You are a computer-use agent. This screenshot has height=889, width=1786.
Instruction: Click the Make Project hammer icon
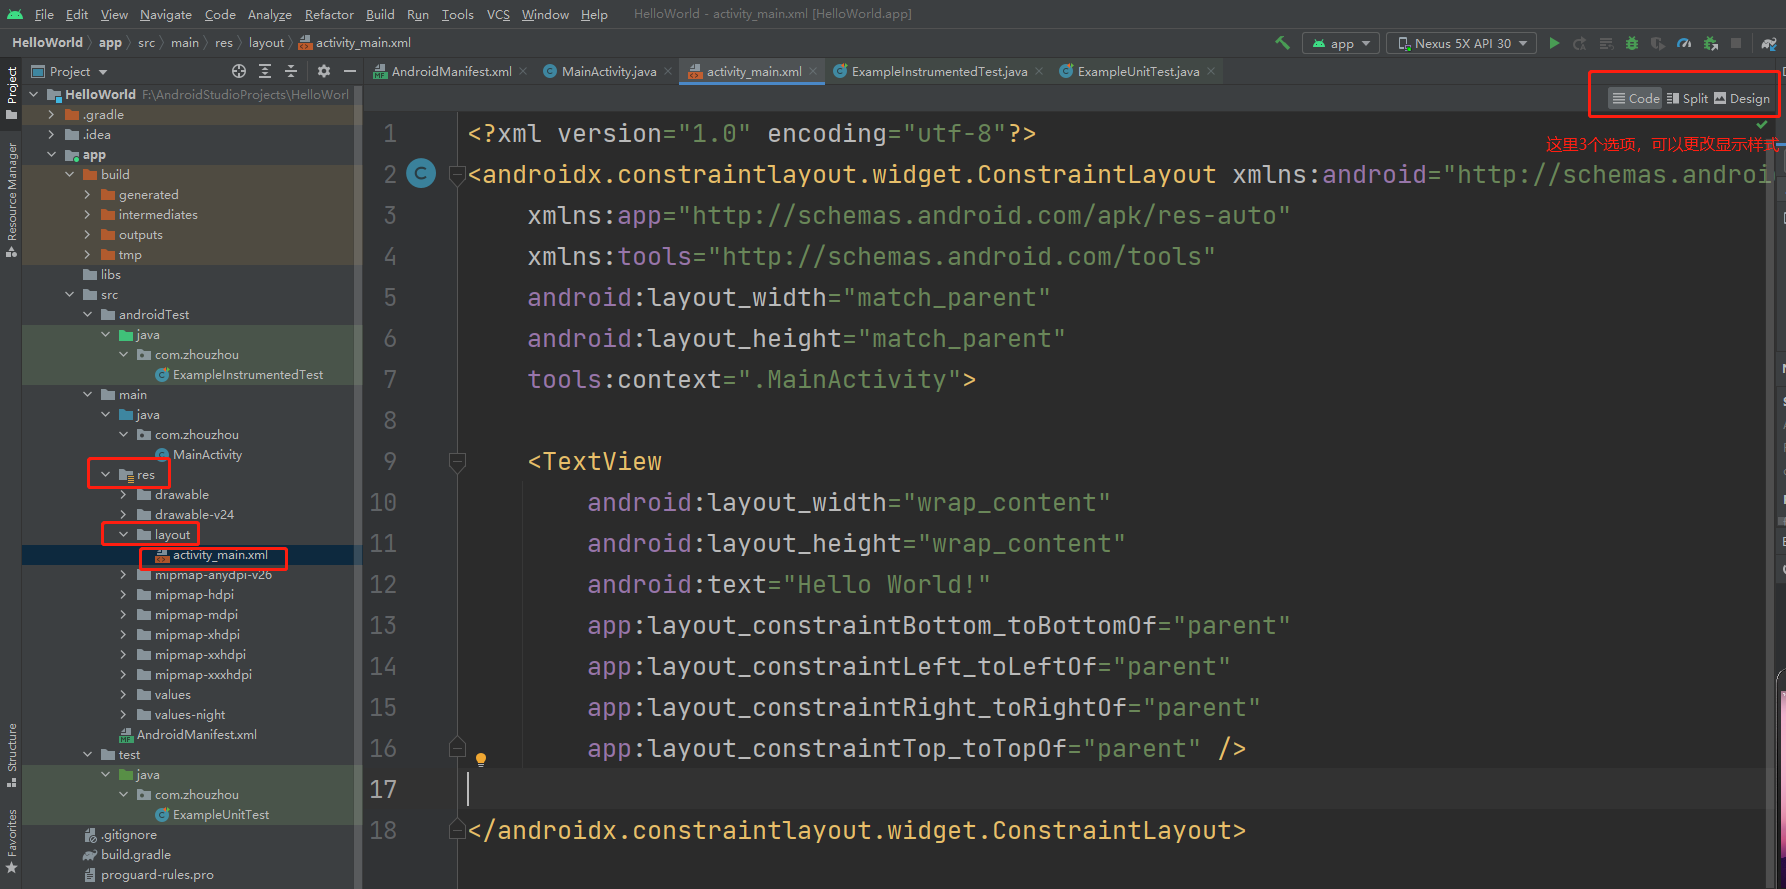(x=1282, y=43)
